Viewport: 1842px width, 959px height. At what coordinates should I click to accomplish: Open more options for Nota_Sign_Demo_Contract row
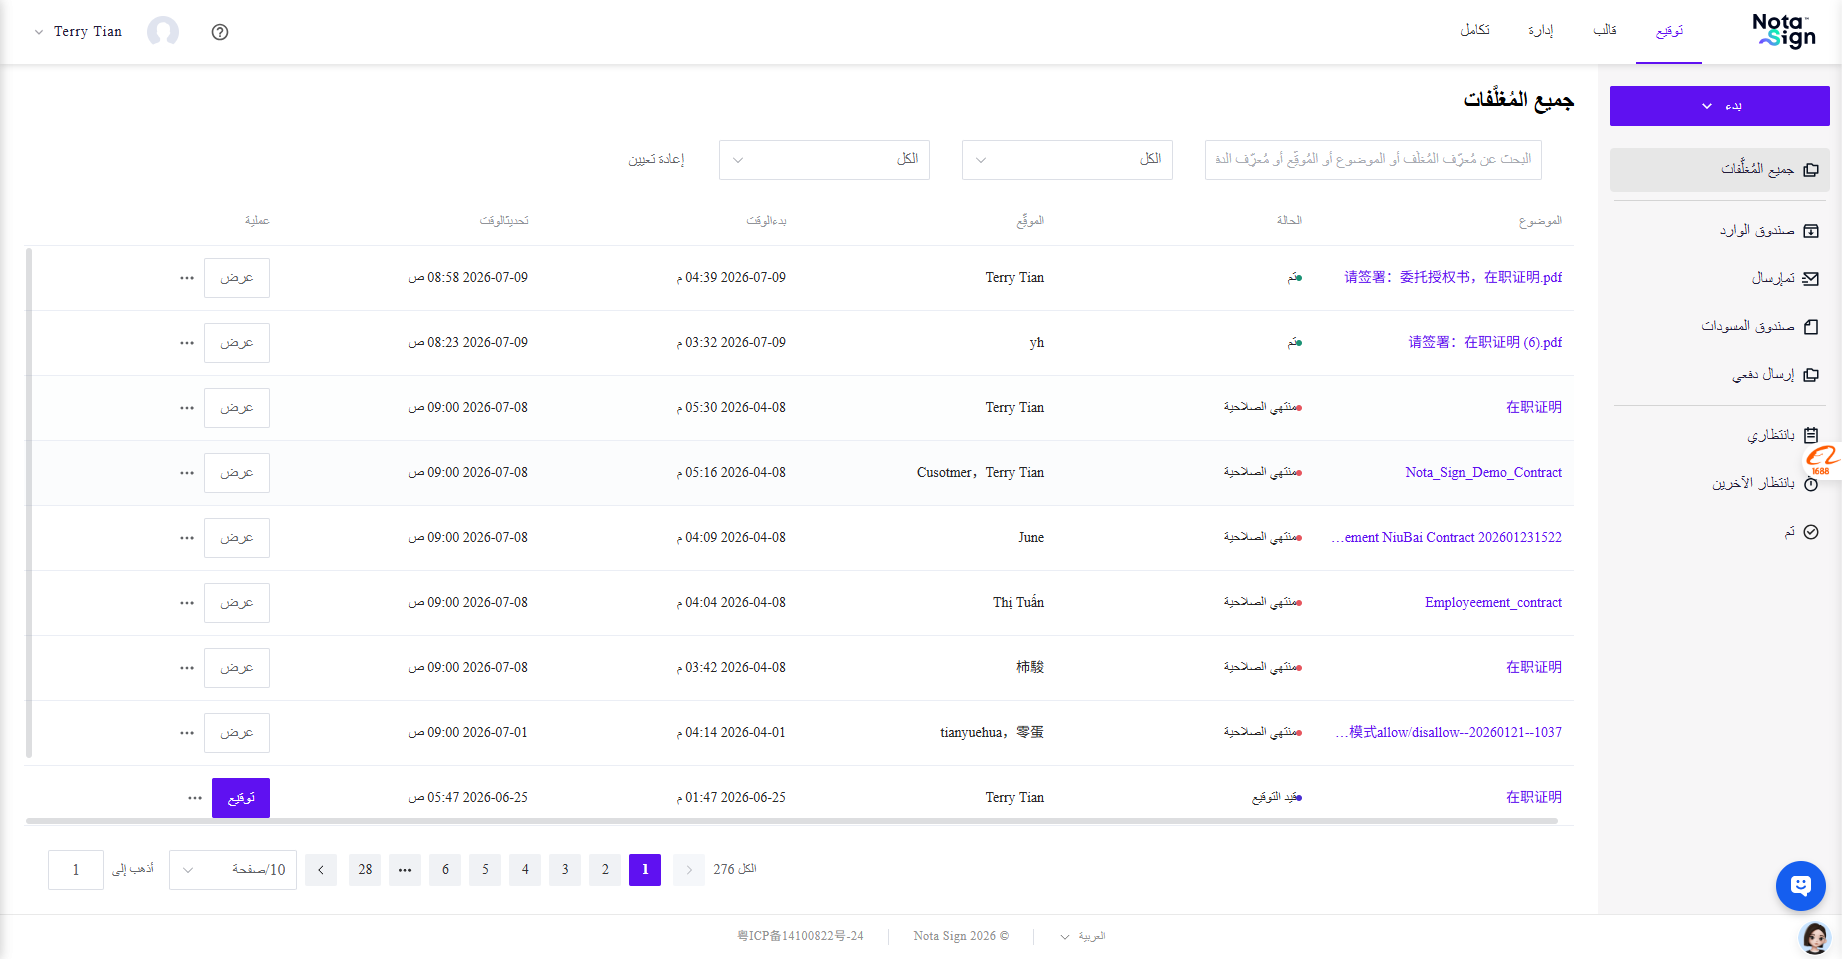(x=187, y=473)
